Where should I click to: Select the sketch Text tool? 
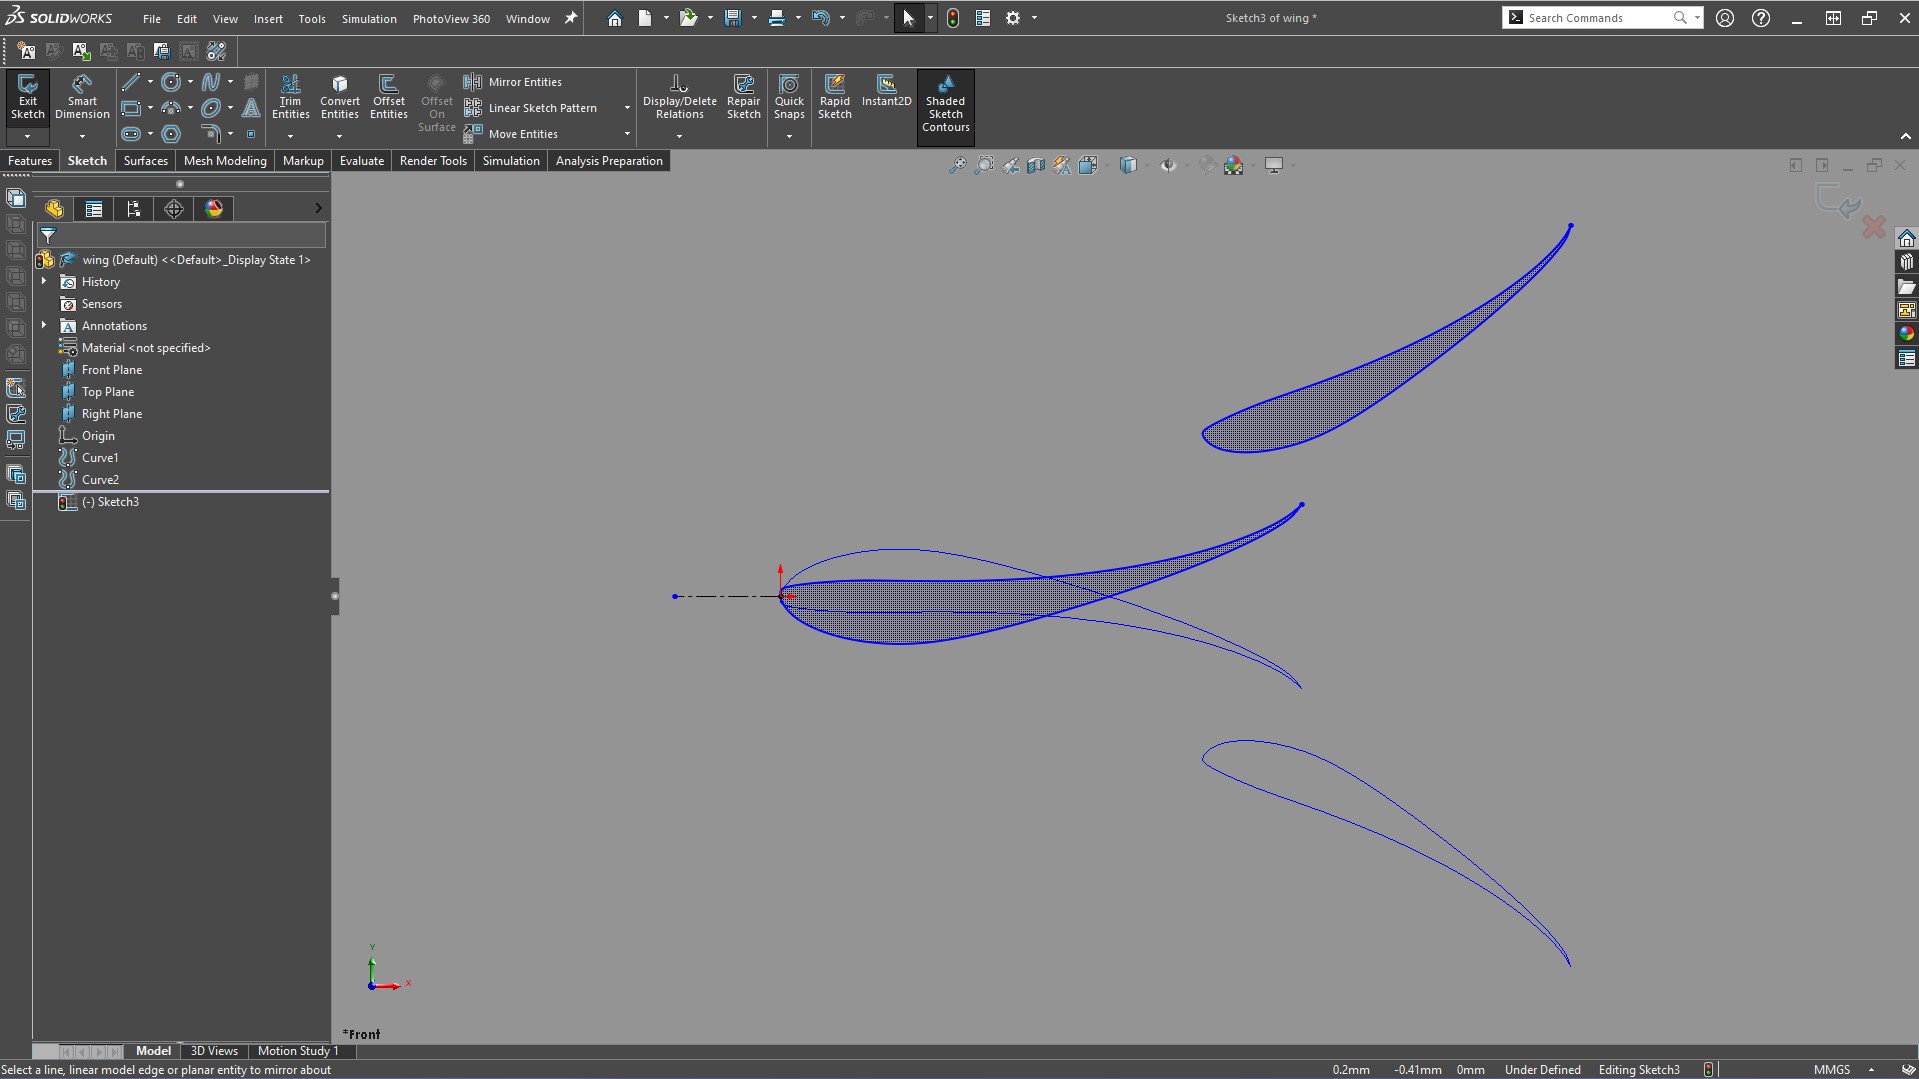coord(251,108)
